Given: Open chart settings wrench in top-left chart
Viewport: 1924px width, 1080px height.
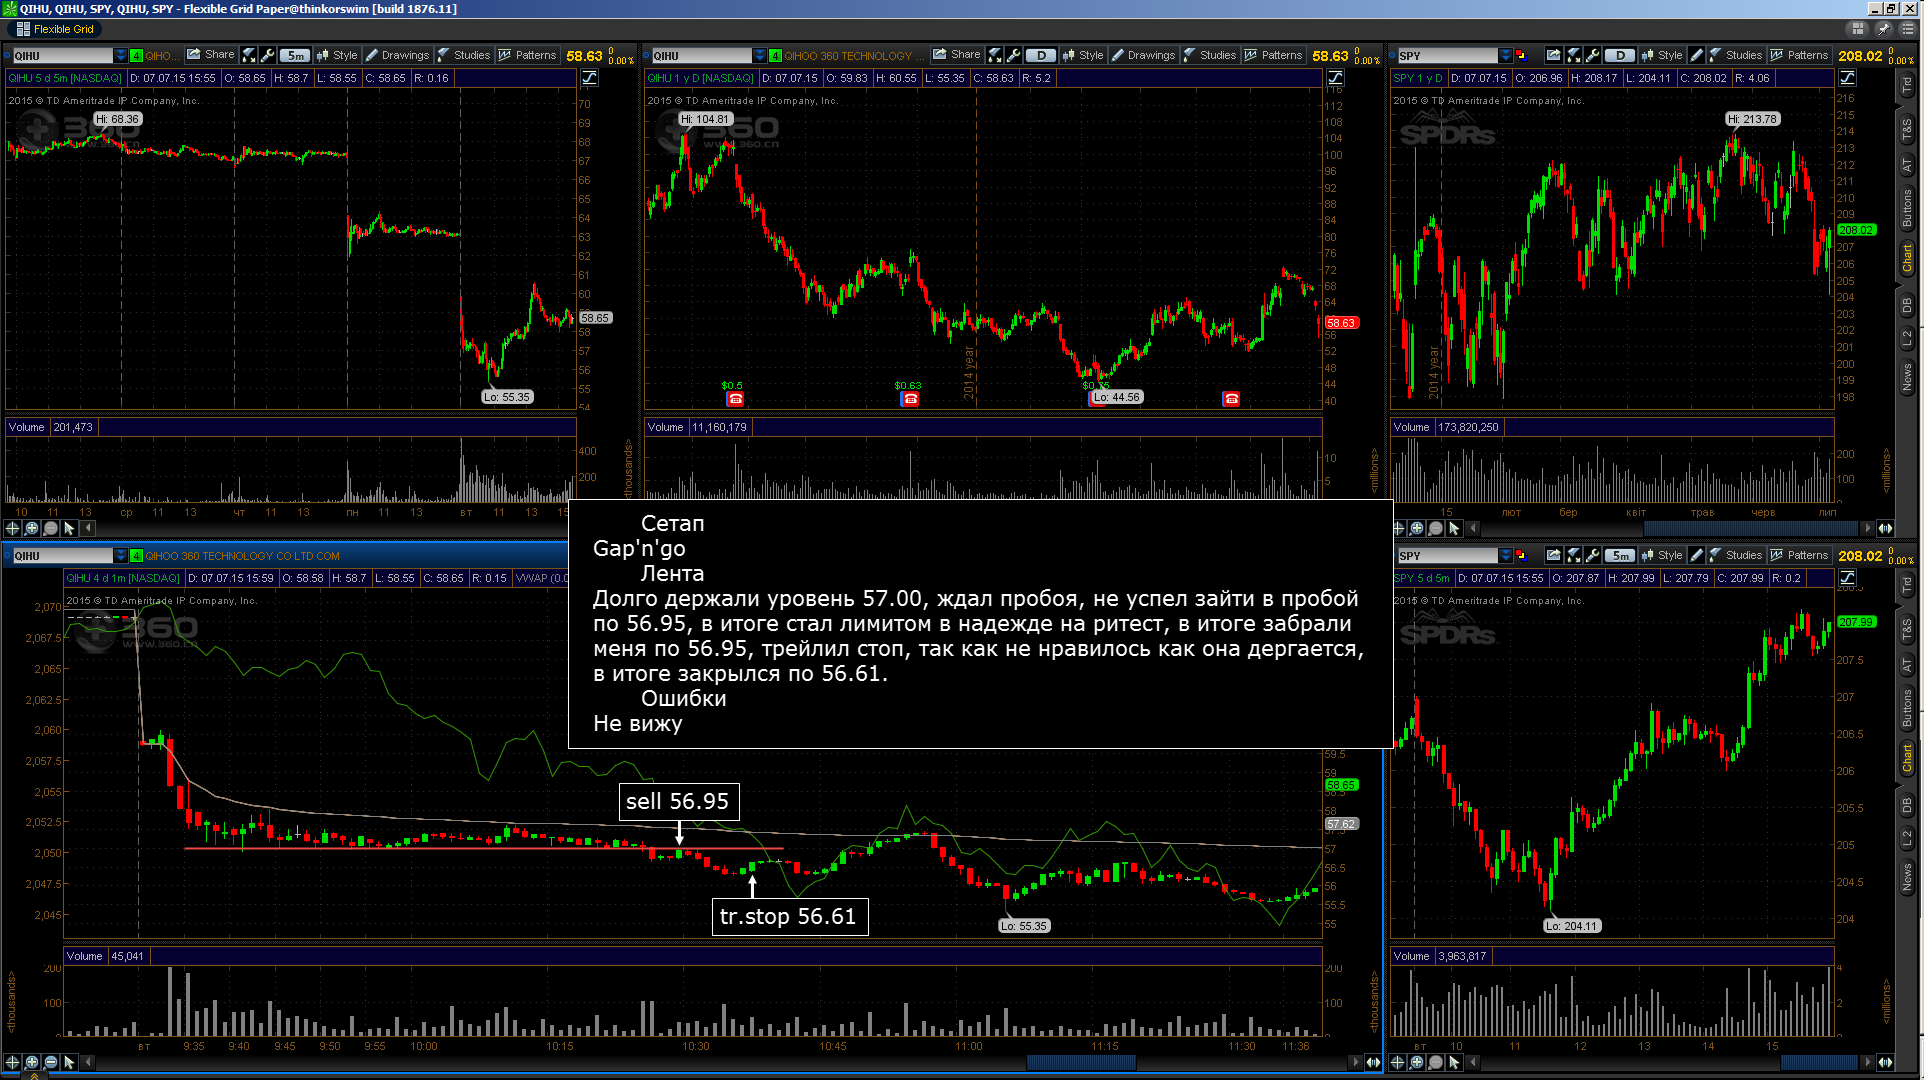Looking at the screenshot, I should [x=267, y=56].
